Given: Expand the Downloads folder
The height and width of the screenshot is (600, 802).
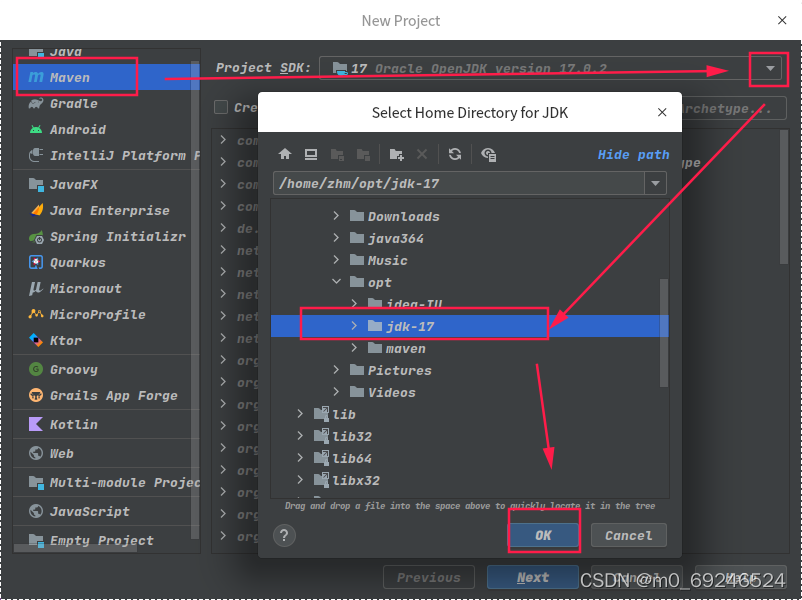Looking at the screenshot, I should coord(336,216).
